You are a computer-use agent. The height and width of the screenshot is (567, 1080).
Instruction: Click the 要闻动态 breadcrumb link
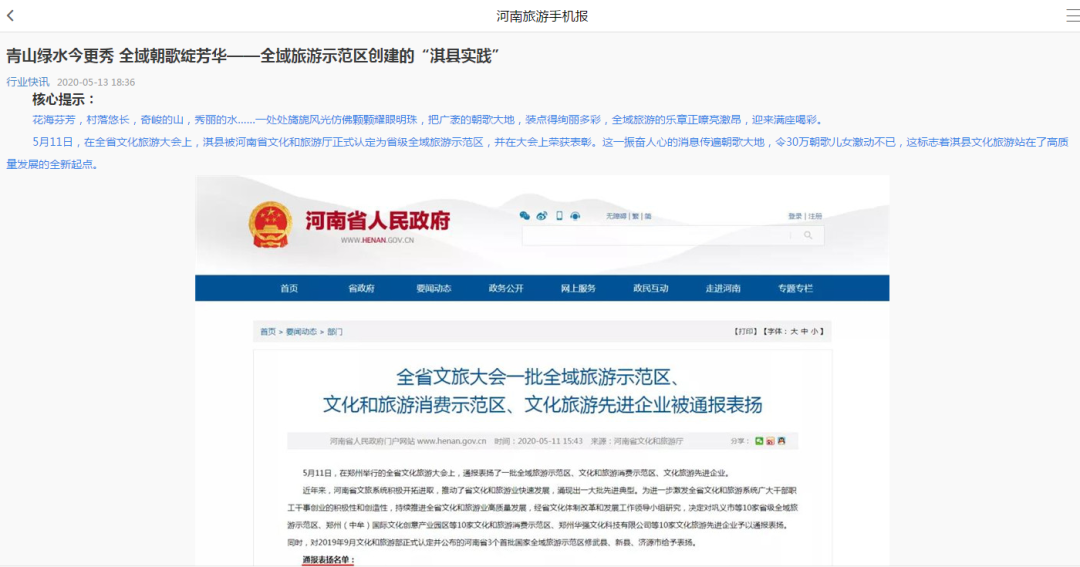(x=301, y=331)
